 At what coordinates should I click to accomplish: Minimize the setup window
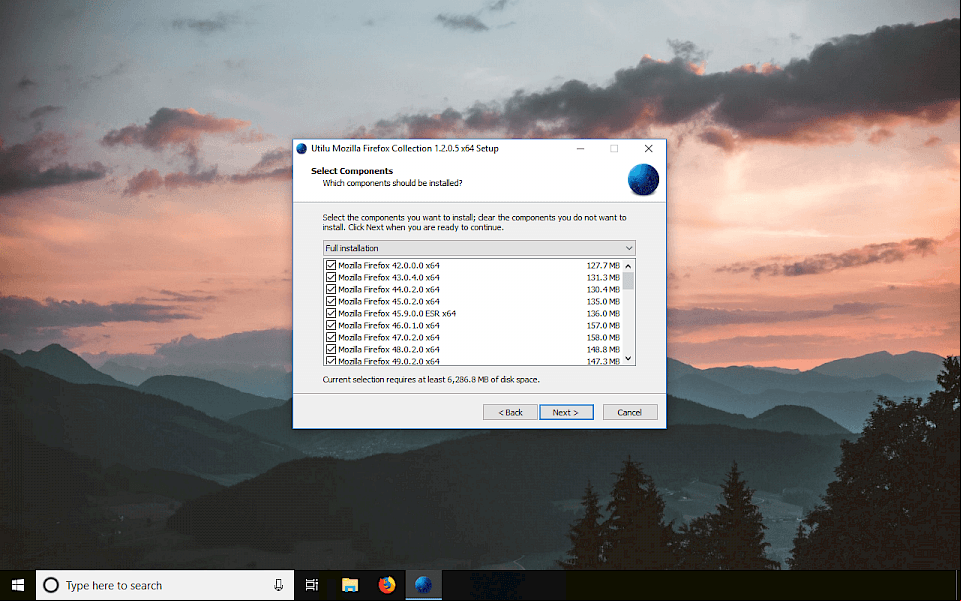coord(580,148)
